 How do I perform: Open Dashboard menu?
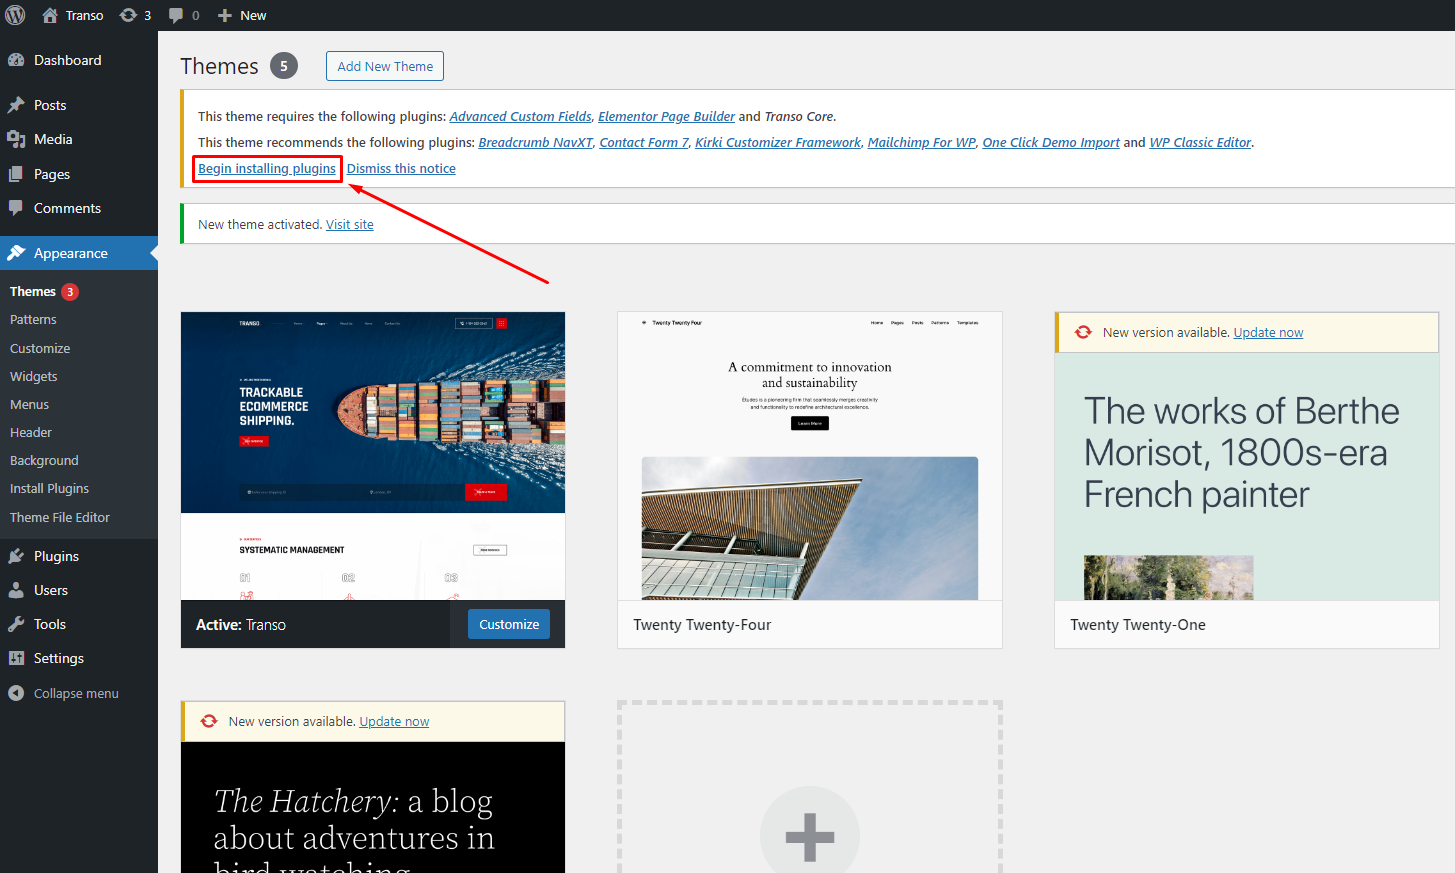(x=68, y=60)
